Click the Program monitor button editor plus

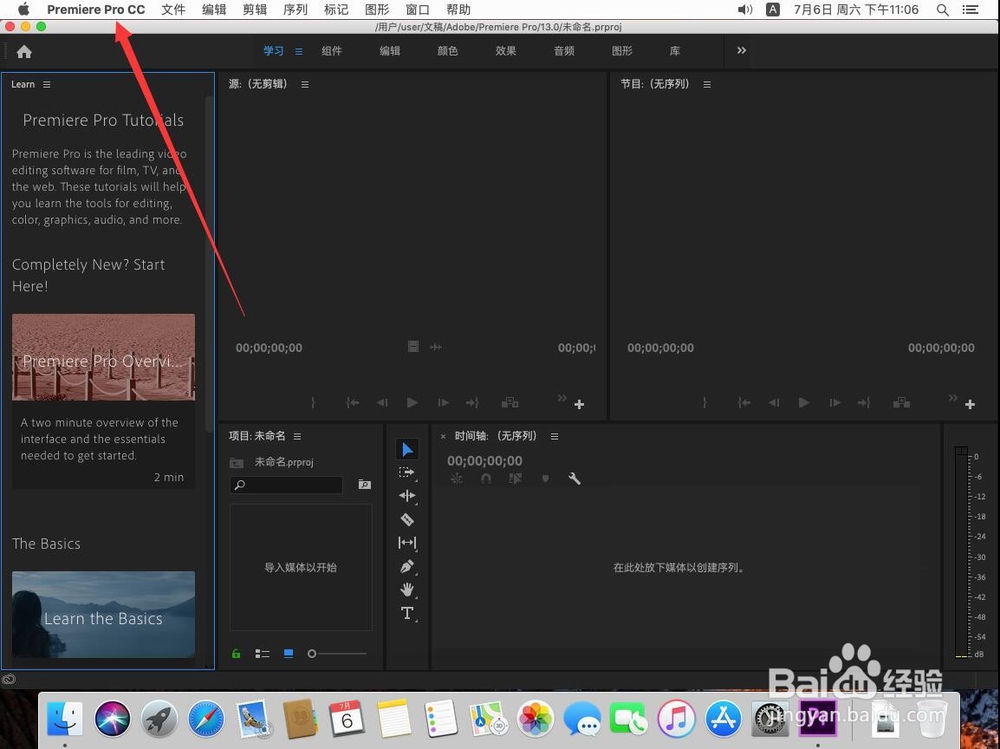970,404
